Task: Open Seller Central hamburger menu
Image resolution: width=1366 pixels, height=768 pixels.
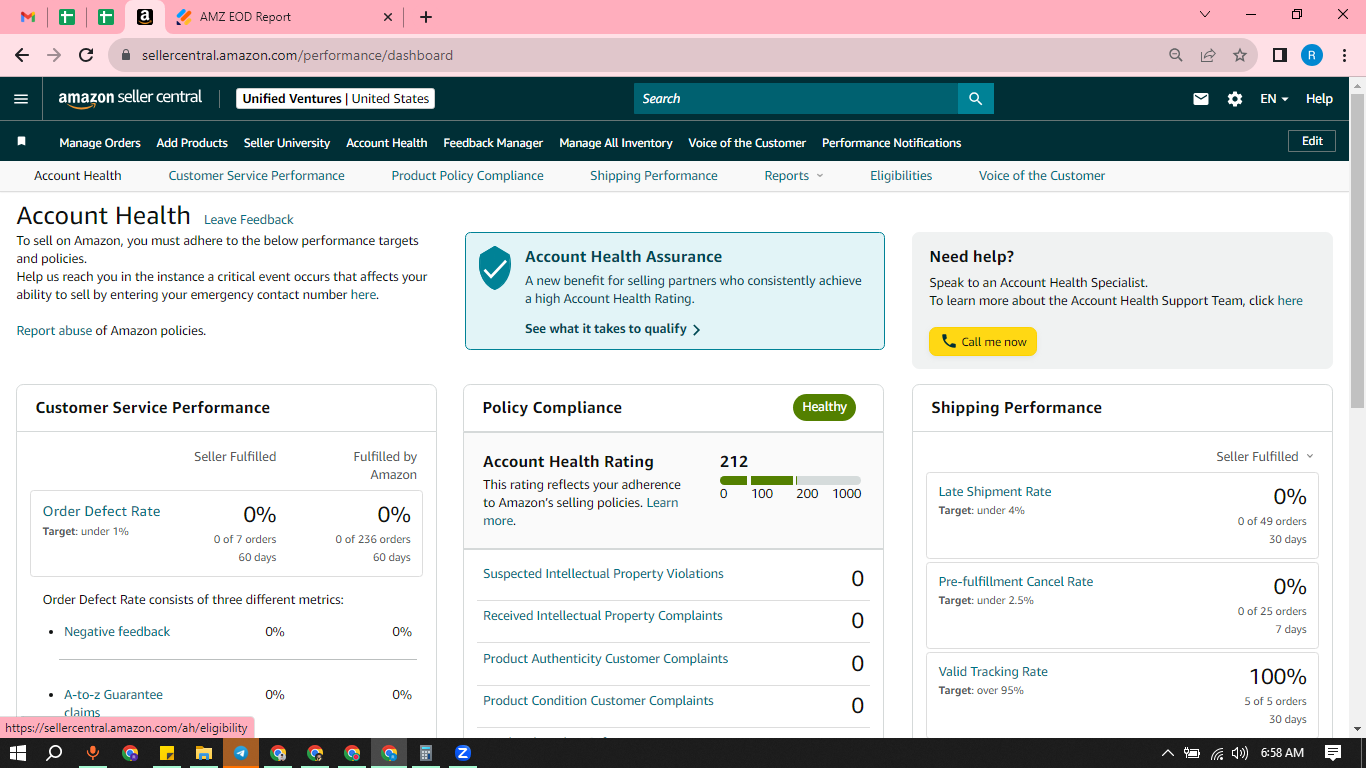Action: coord(21,99)
